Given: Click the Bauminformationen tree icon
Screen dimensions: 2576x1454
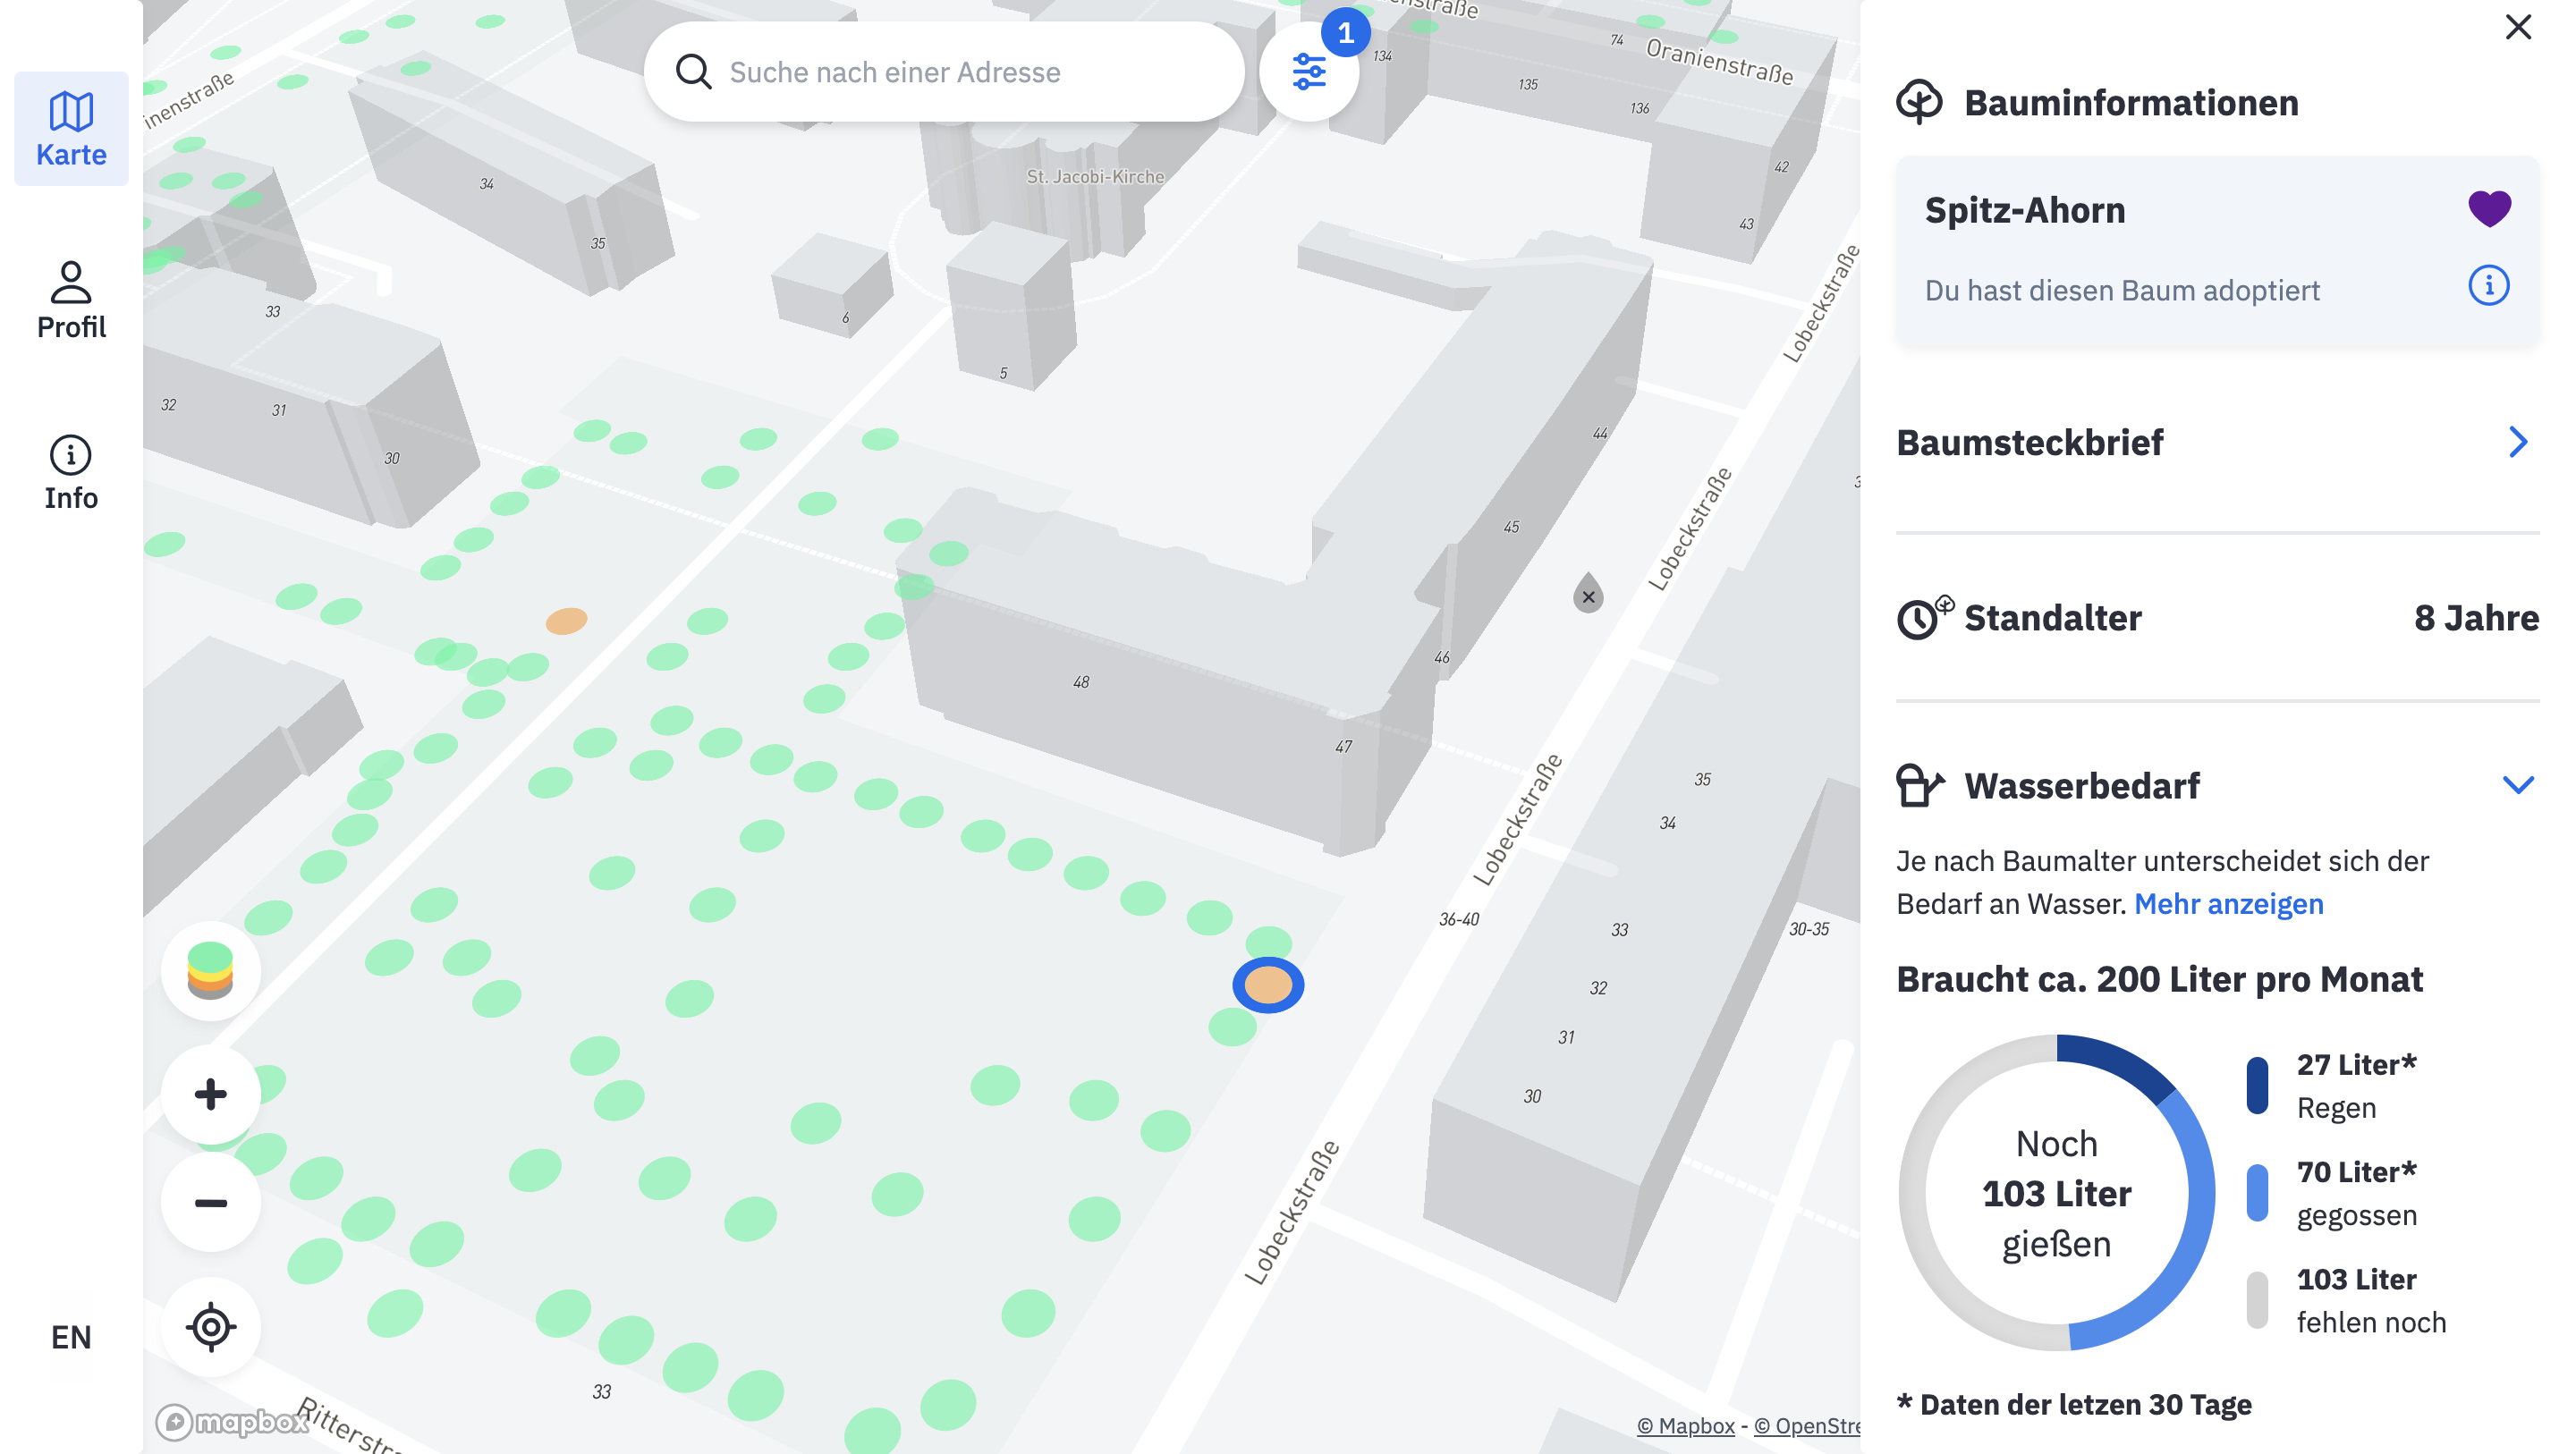Looking at the screenshot, I should [1919, 102].
